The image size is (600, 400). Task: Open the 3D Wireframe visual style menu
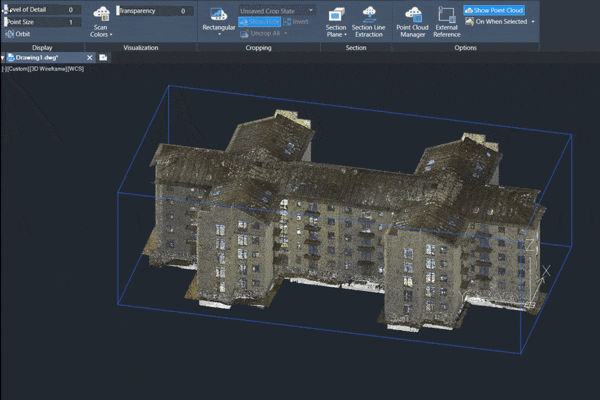(x=48, y=69)
